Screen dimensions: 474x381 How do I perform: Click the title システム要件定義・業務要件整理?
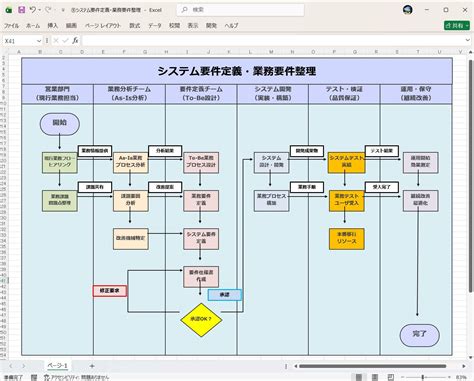coord(237,71)
